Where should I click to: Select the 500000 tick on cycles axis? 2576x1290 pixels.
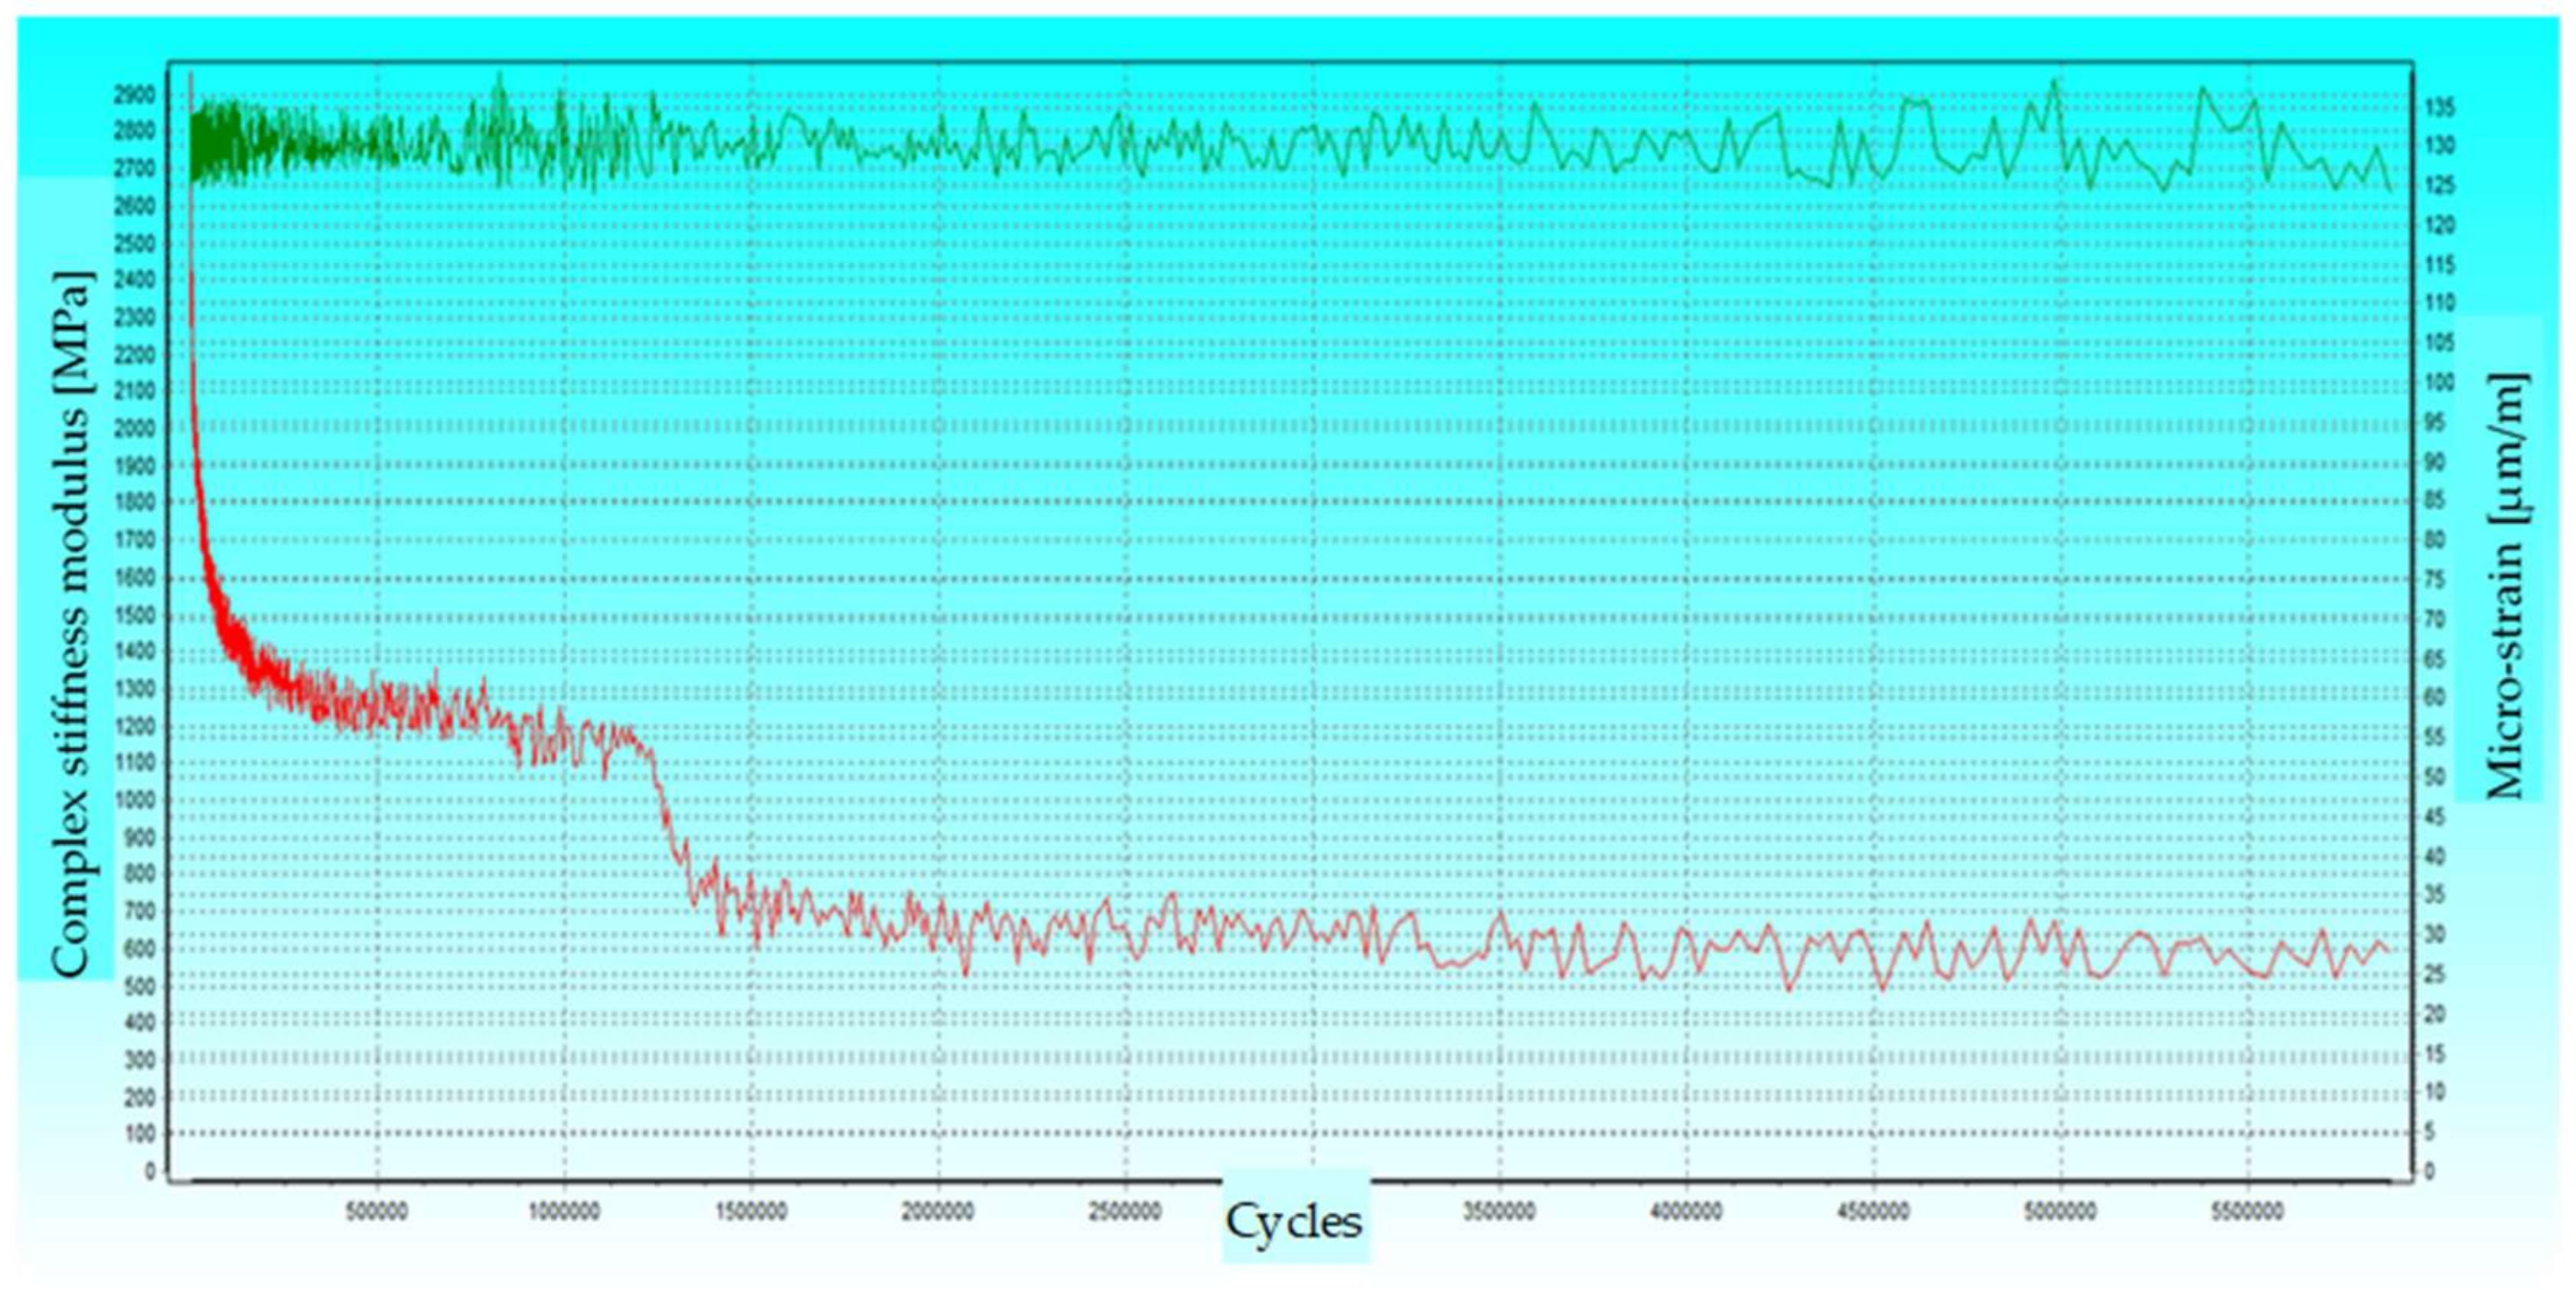pyautogui.click(x=377, y=1212)
